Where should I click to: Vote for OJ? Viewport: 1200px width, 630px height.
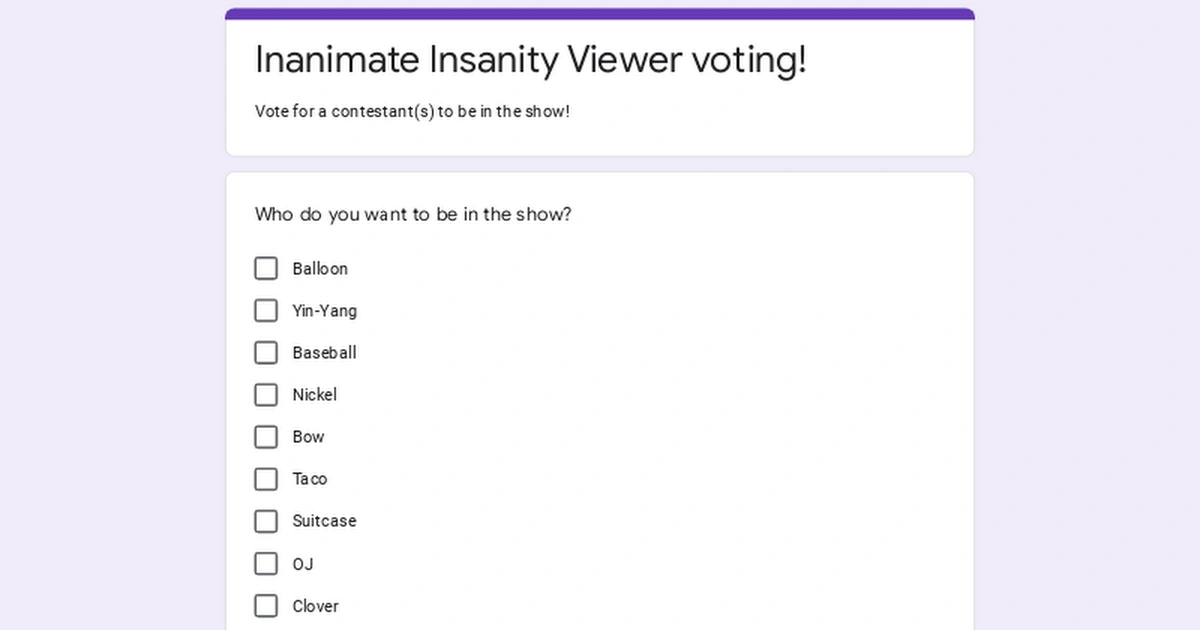click(266, 563)
